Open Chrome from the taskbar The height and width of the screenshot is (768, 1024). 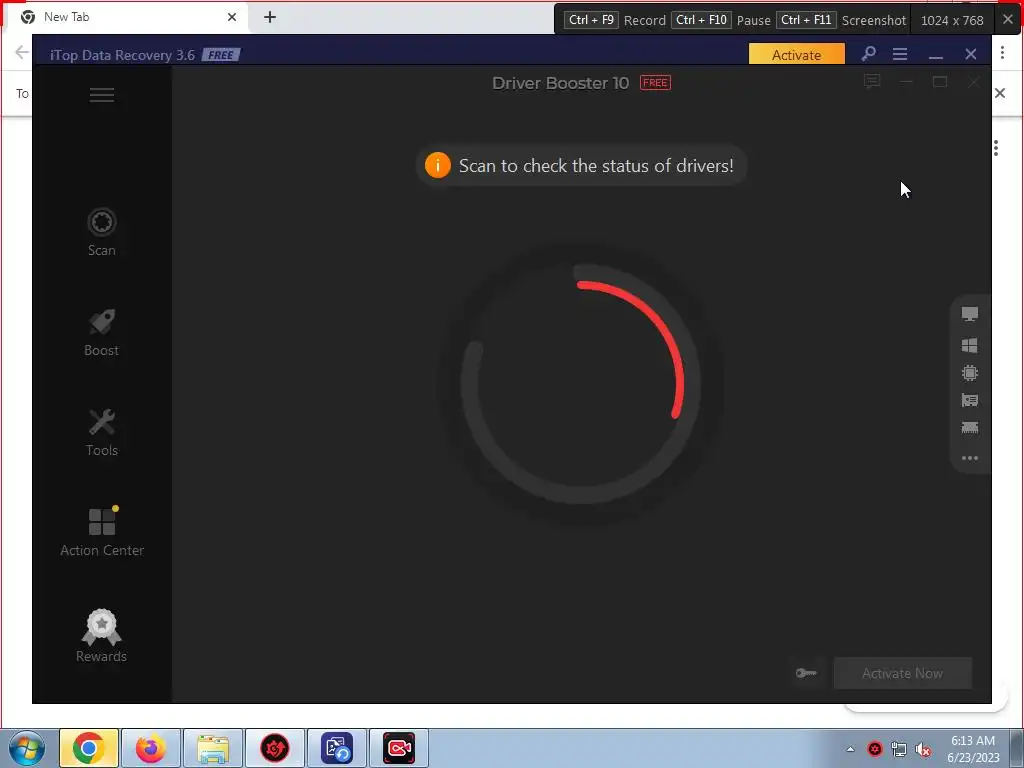click(x=89, y=748)
